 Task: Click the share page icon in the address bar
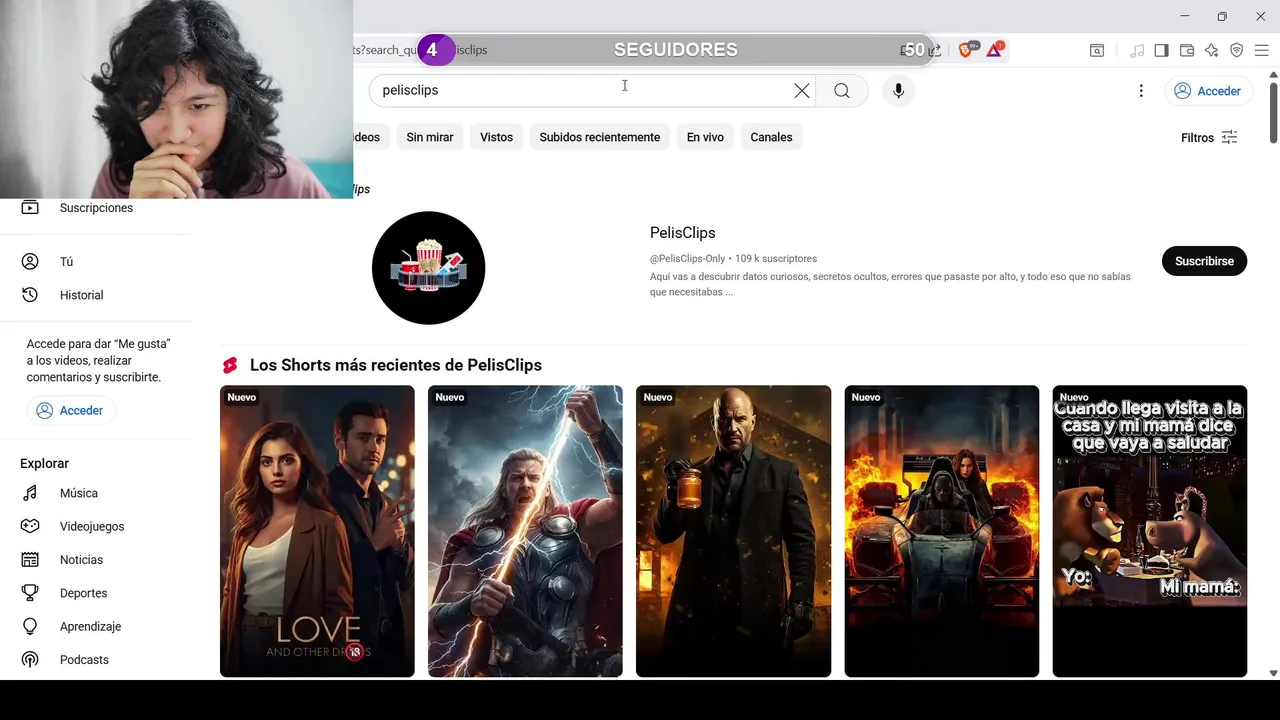click(933, 50)
